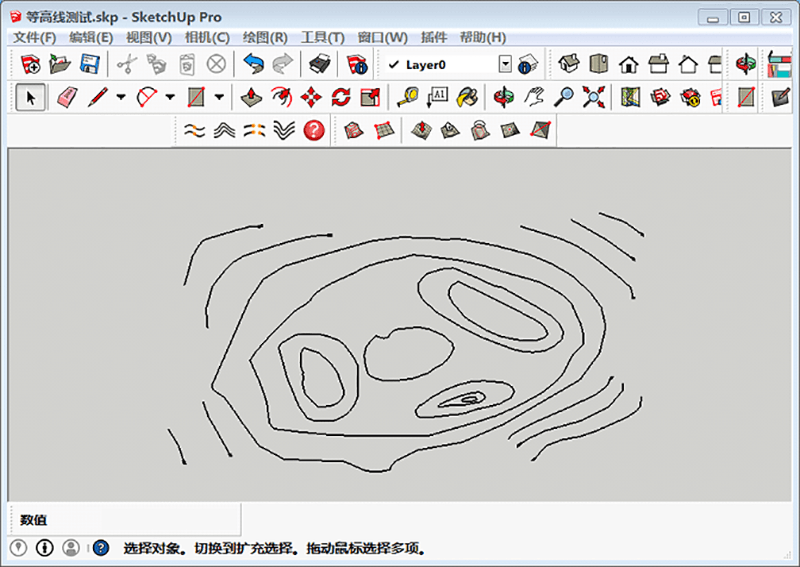
Task: Expand the arc tool dropdown arrow
Action: coord(170,97)
